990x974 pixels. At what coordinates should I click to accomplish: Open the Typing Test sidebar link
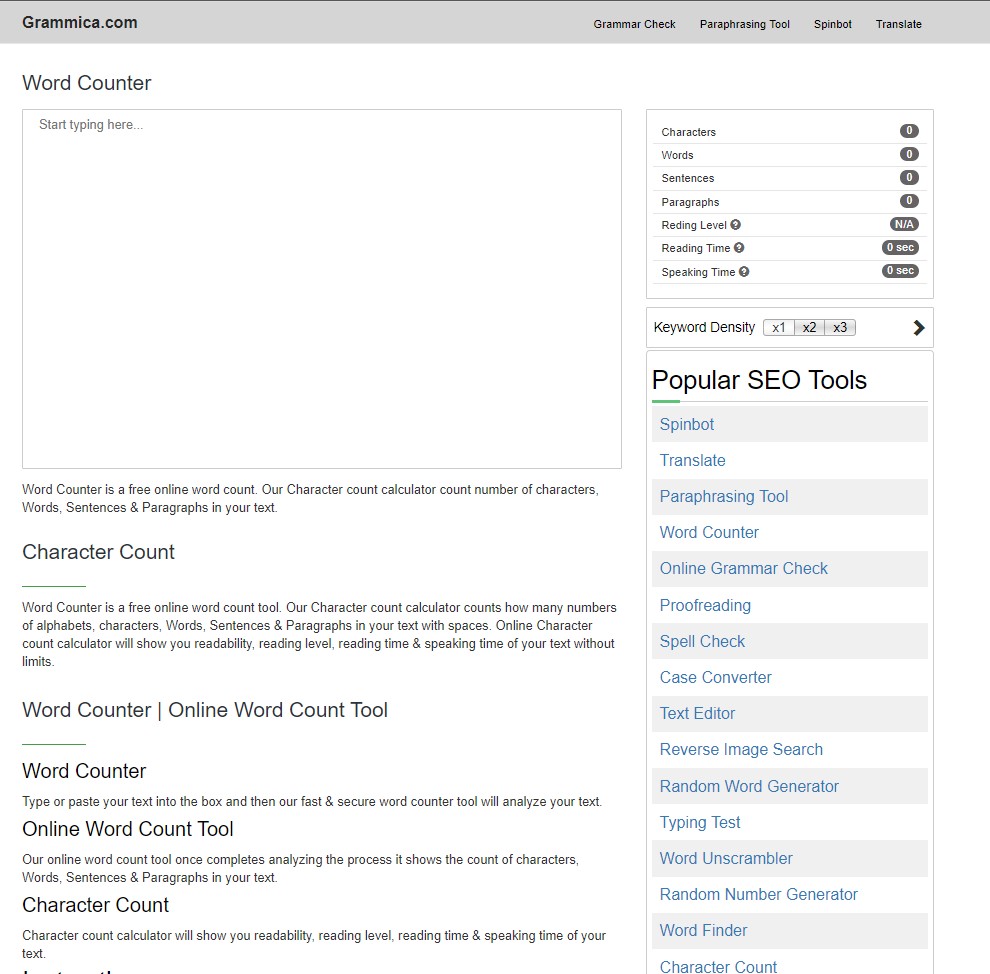(700, 822)
